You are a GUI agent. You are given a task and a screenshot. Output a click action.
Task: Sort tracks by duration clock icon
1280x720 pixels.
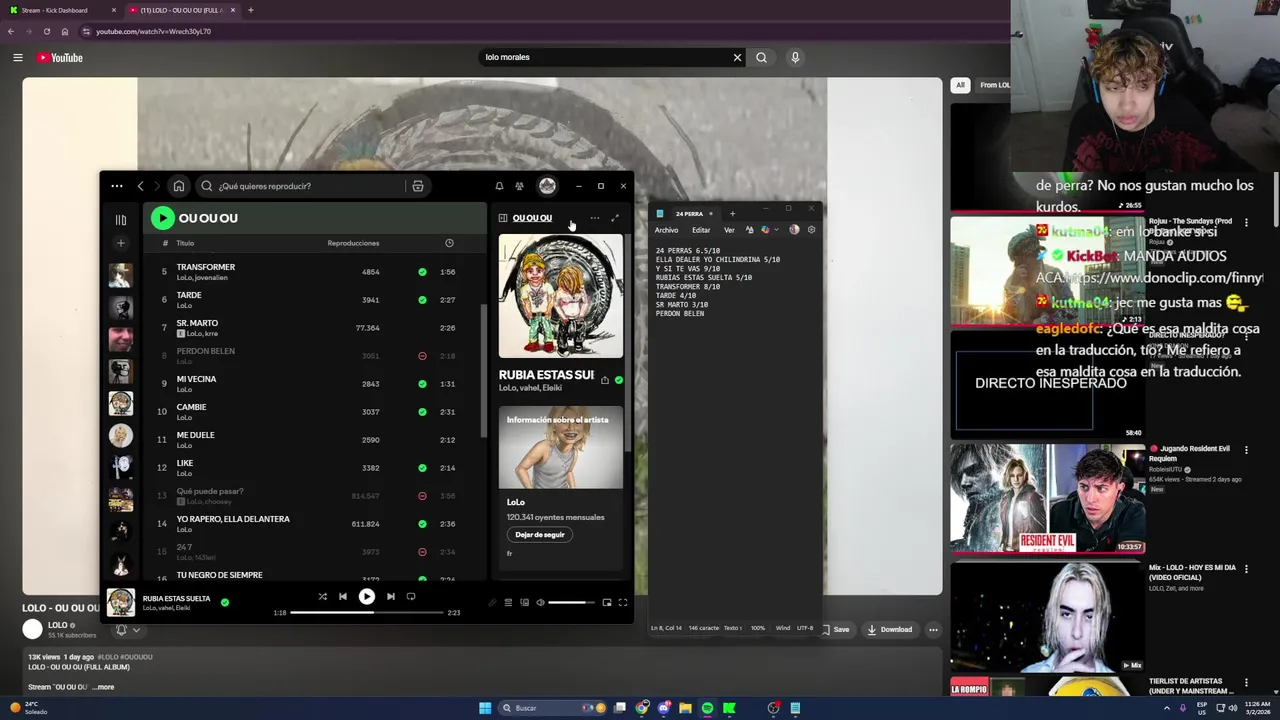449,243
